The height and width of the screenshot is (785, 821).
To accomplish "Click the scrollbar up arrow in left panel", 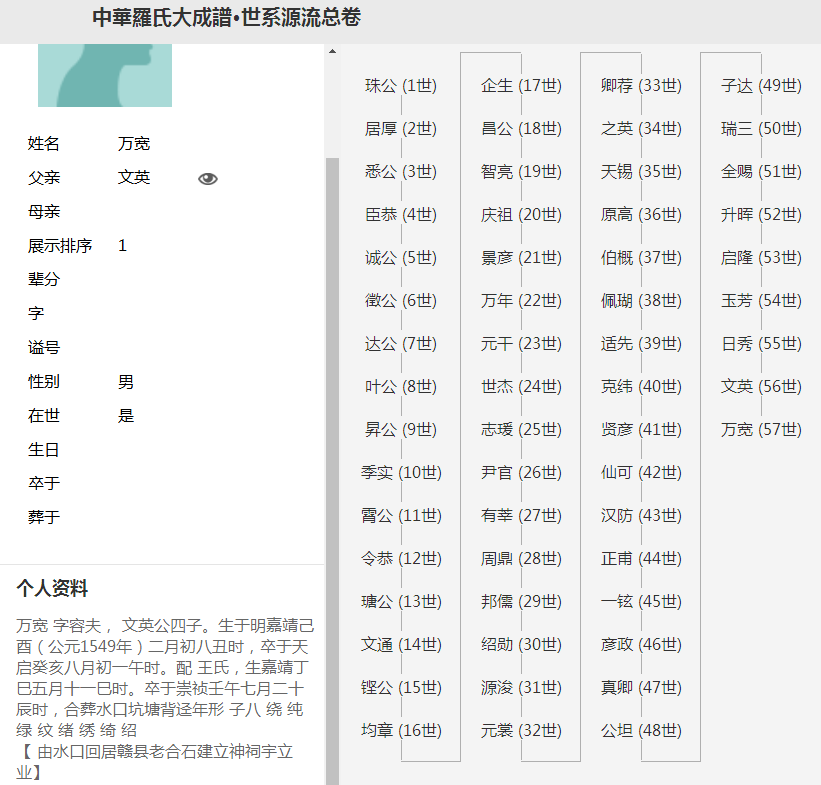I will pyautogui.click(x=332, y=51).
